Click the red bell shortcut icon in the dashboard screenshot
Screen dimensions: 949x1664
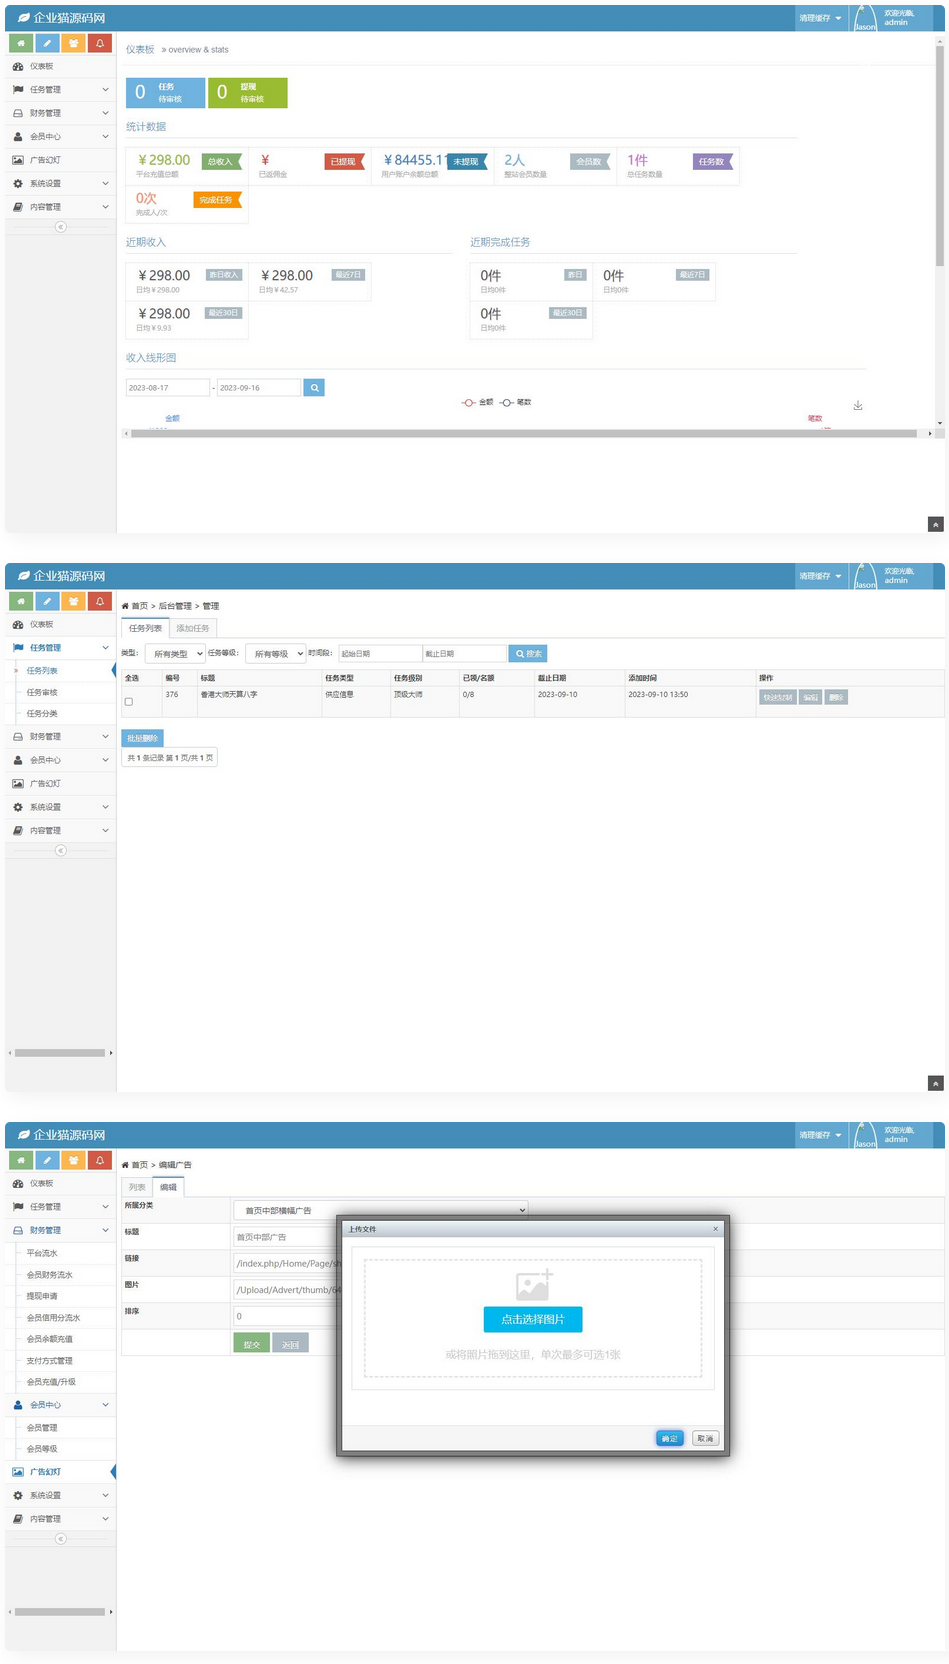(x=99, y=43)
